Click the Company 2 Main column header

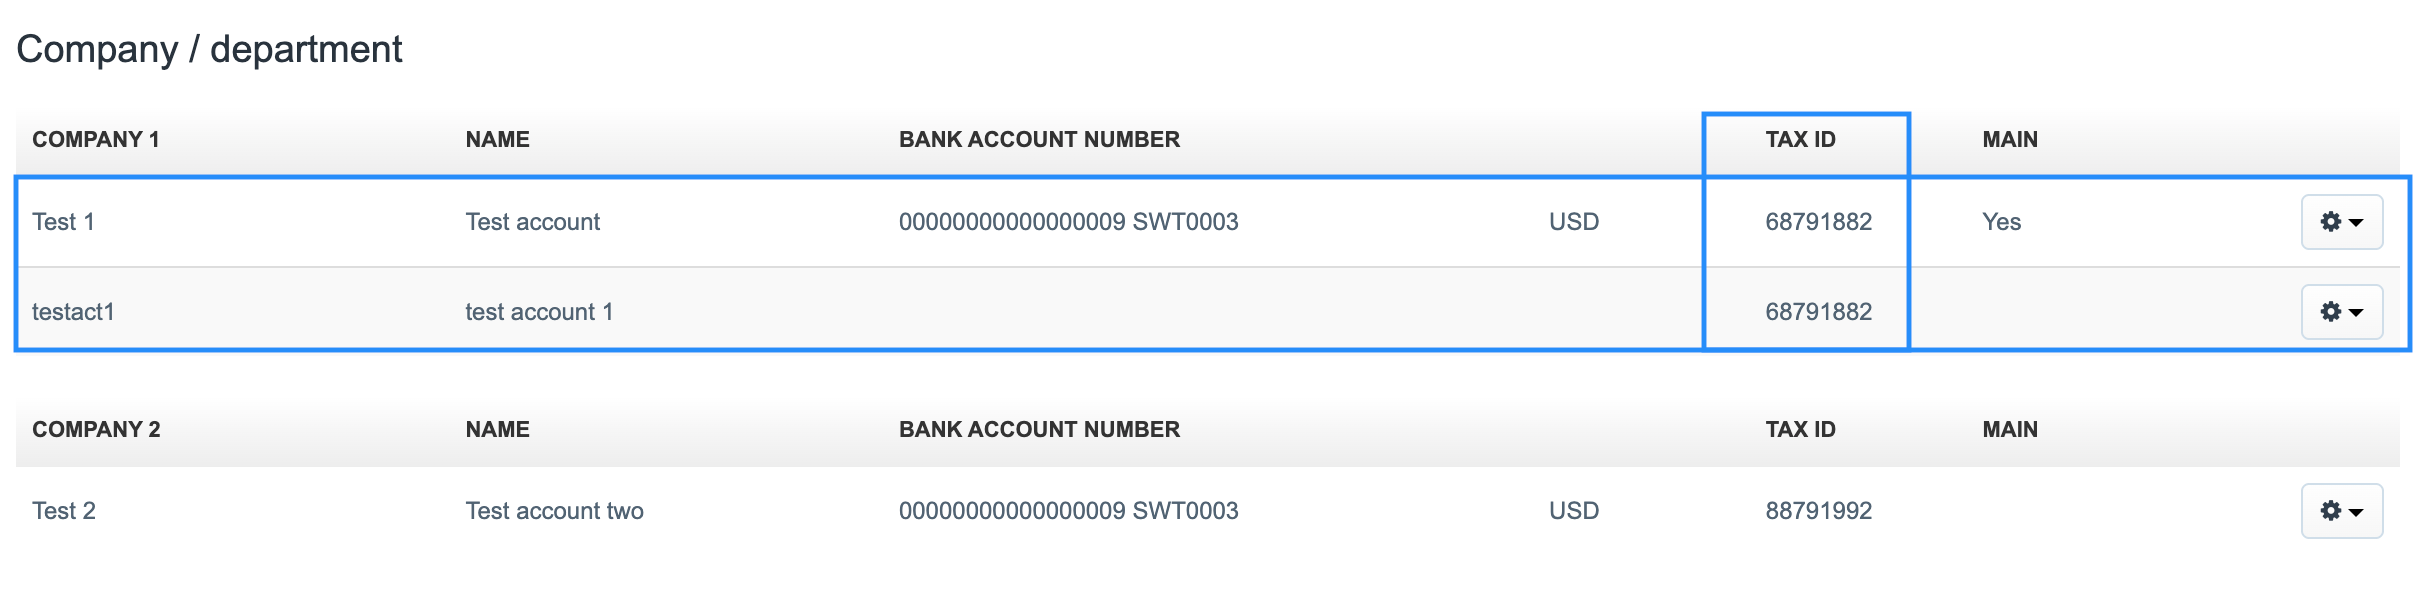point(2009,430)
